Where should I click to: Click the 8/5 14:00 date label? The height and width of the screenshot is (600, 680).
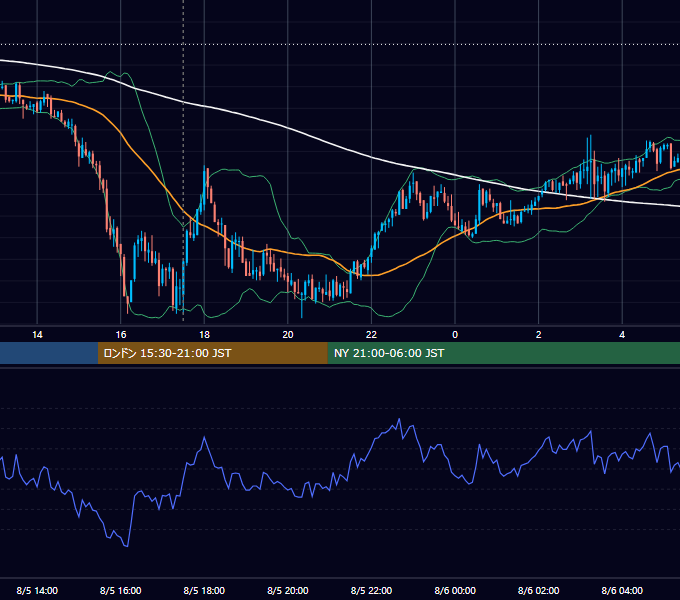click(x=37, y=591)
